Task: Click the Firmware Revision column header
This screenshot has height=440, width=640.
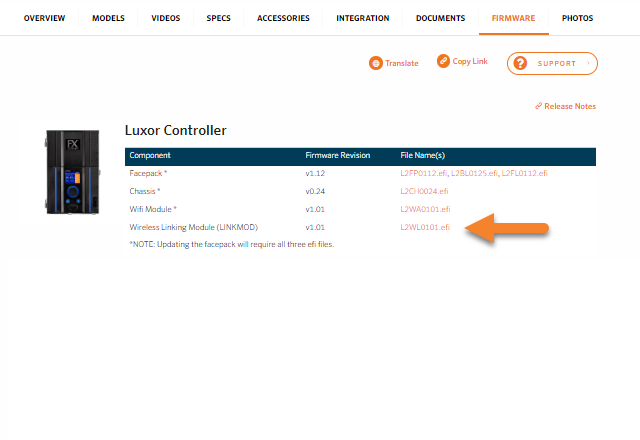Action: tap(338, 156)
